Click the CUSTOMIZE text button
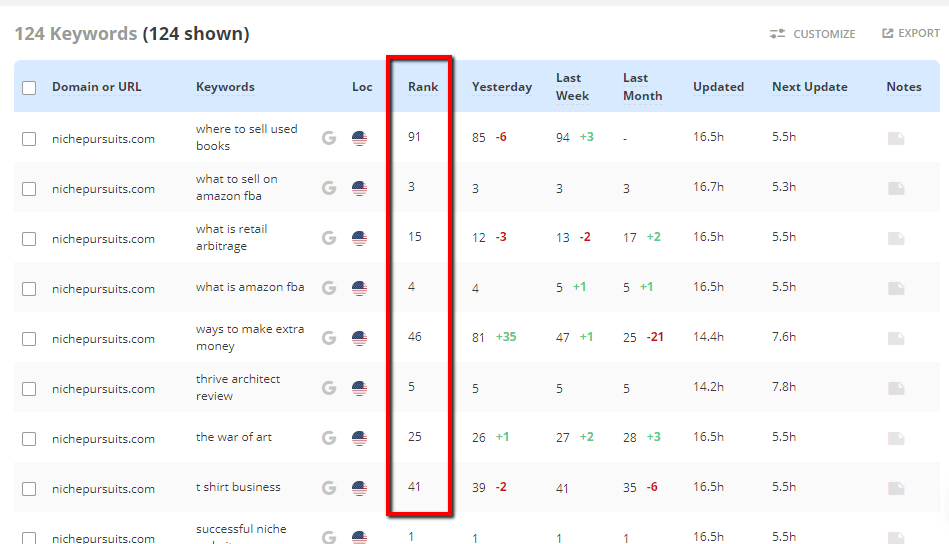 click(x=824, y=34)
